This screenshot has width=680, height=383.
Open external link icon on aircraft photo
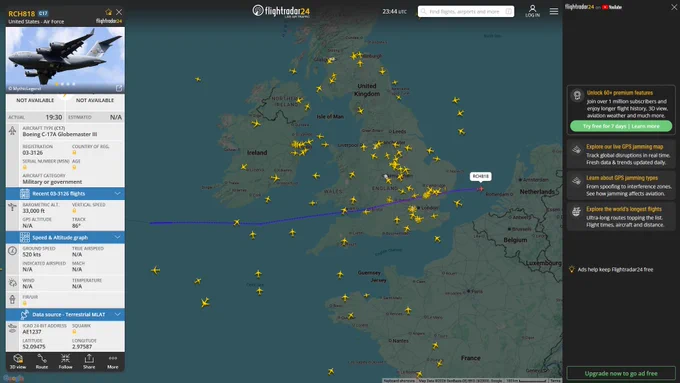(119, 88)
